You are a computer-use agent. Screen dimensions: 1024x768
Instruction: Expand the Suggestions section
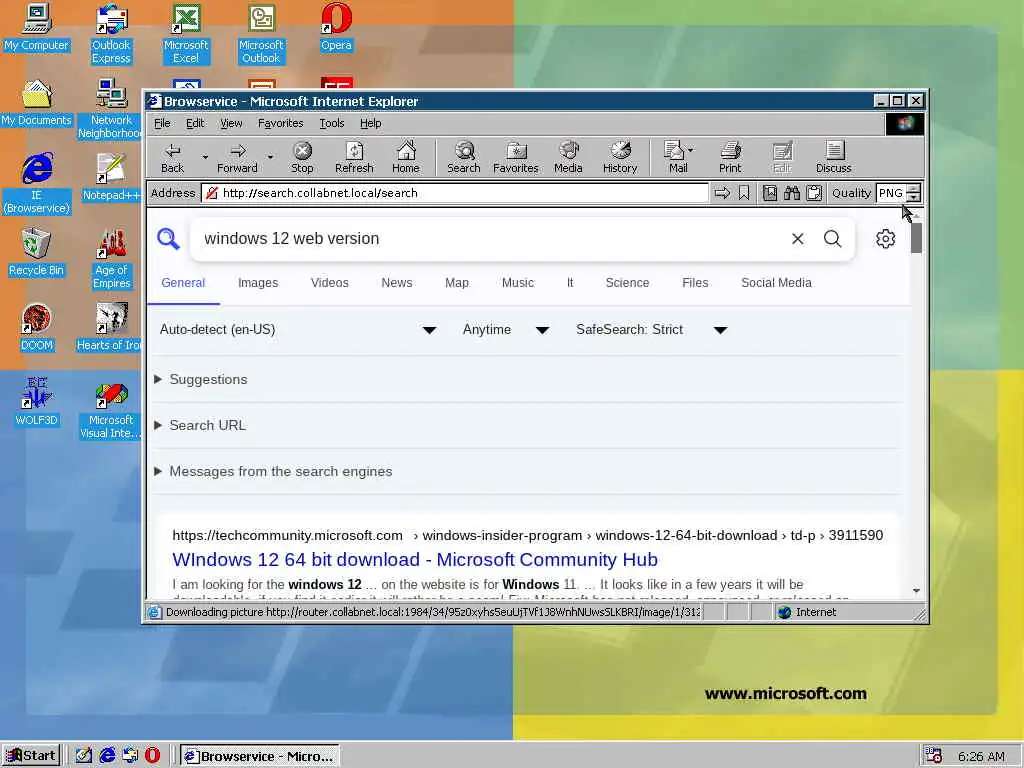tap(201, 379)
